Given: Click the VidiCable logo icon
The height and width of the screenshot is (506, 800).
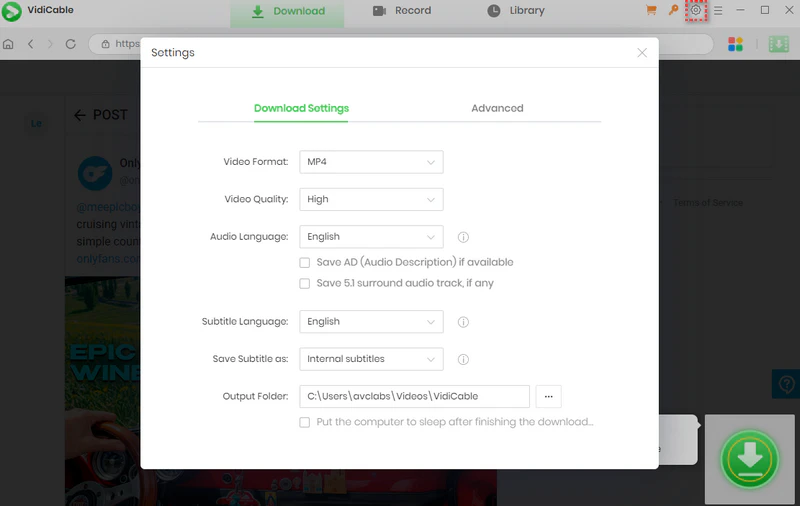Looking at the screenshot, I should point(12,11).
